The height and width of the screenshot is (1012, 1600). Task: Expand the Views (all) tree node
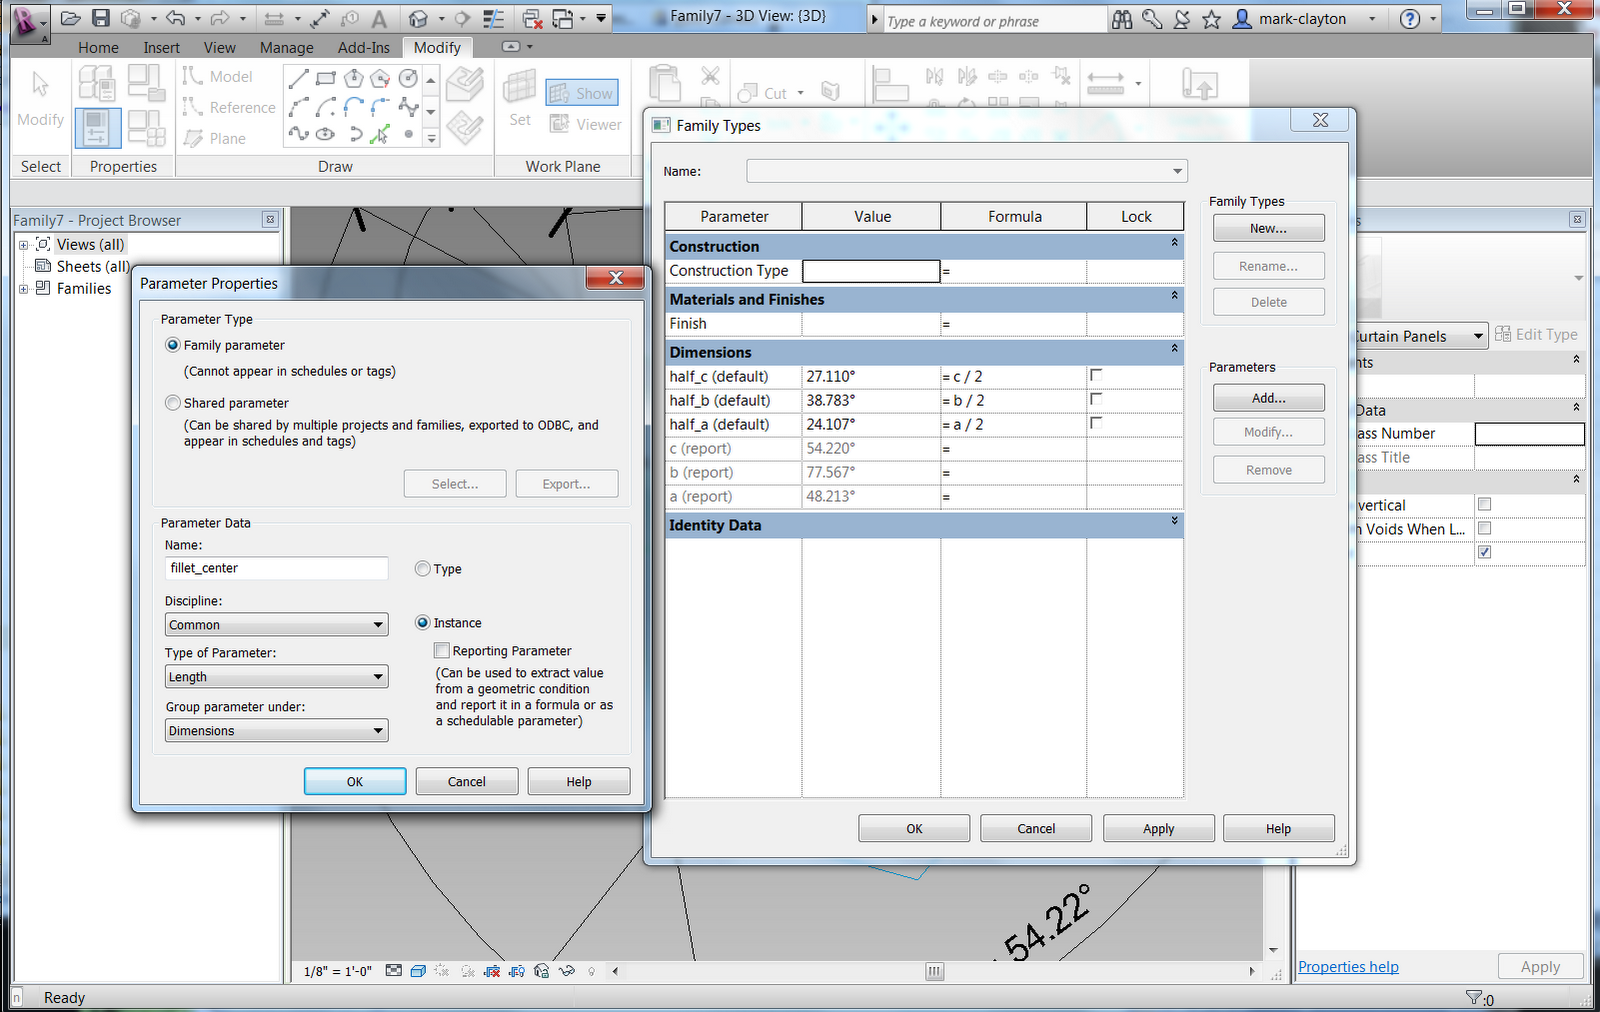coord(23,245)
